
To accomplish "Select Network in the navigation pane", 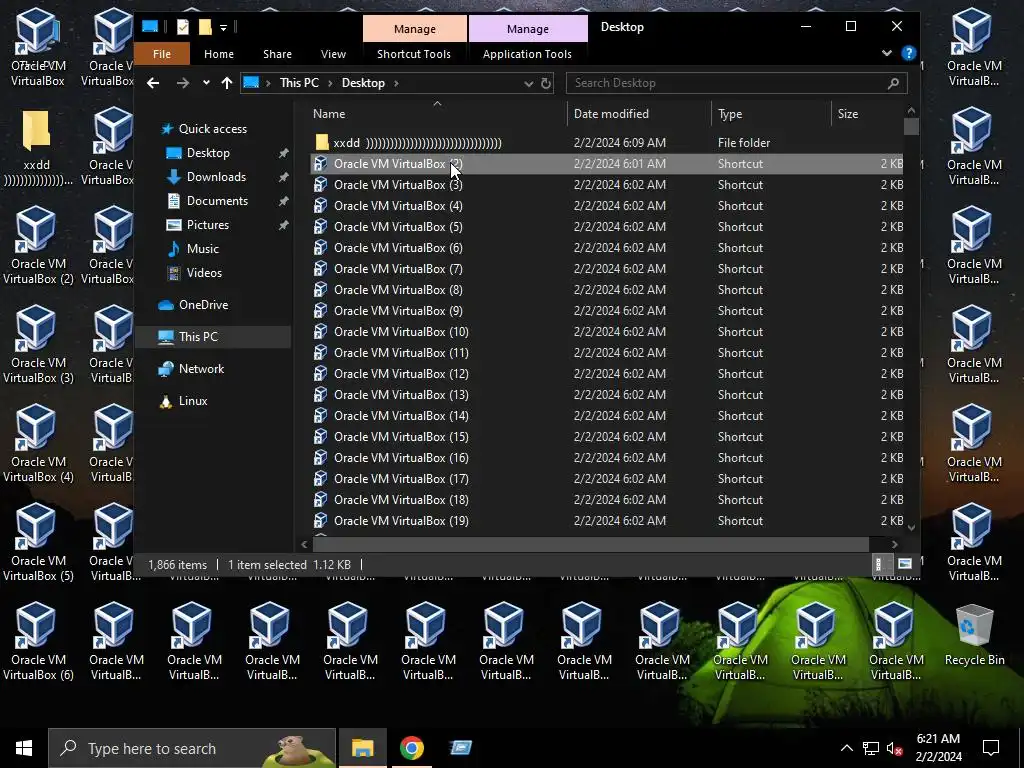I will pyautogui.click(x=201, y=369).
